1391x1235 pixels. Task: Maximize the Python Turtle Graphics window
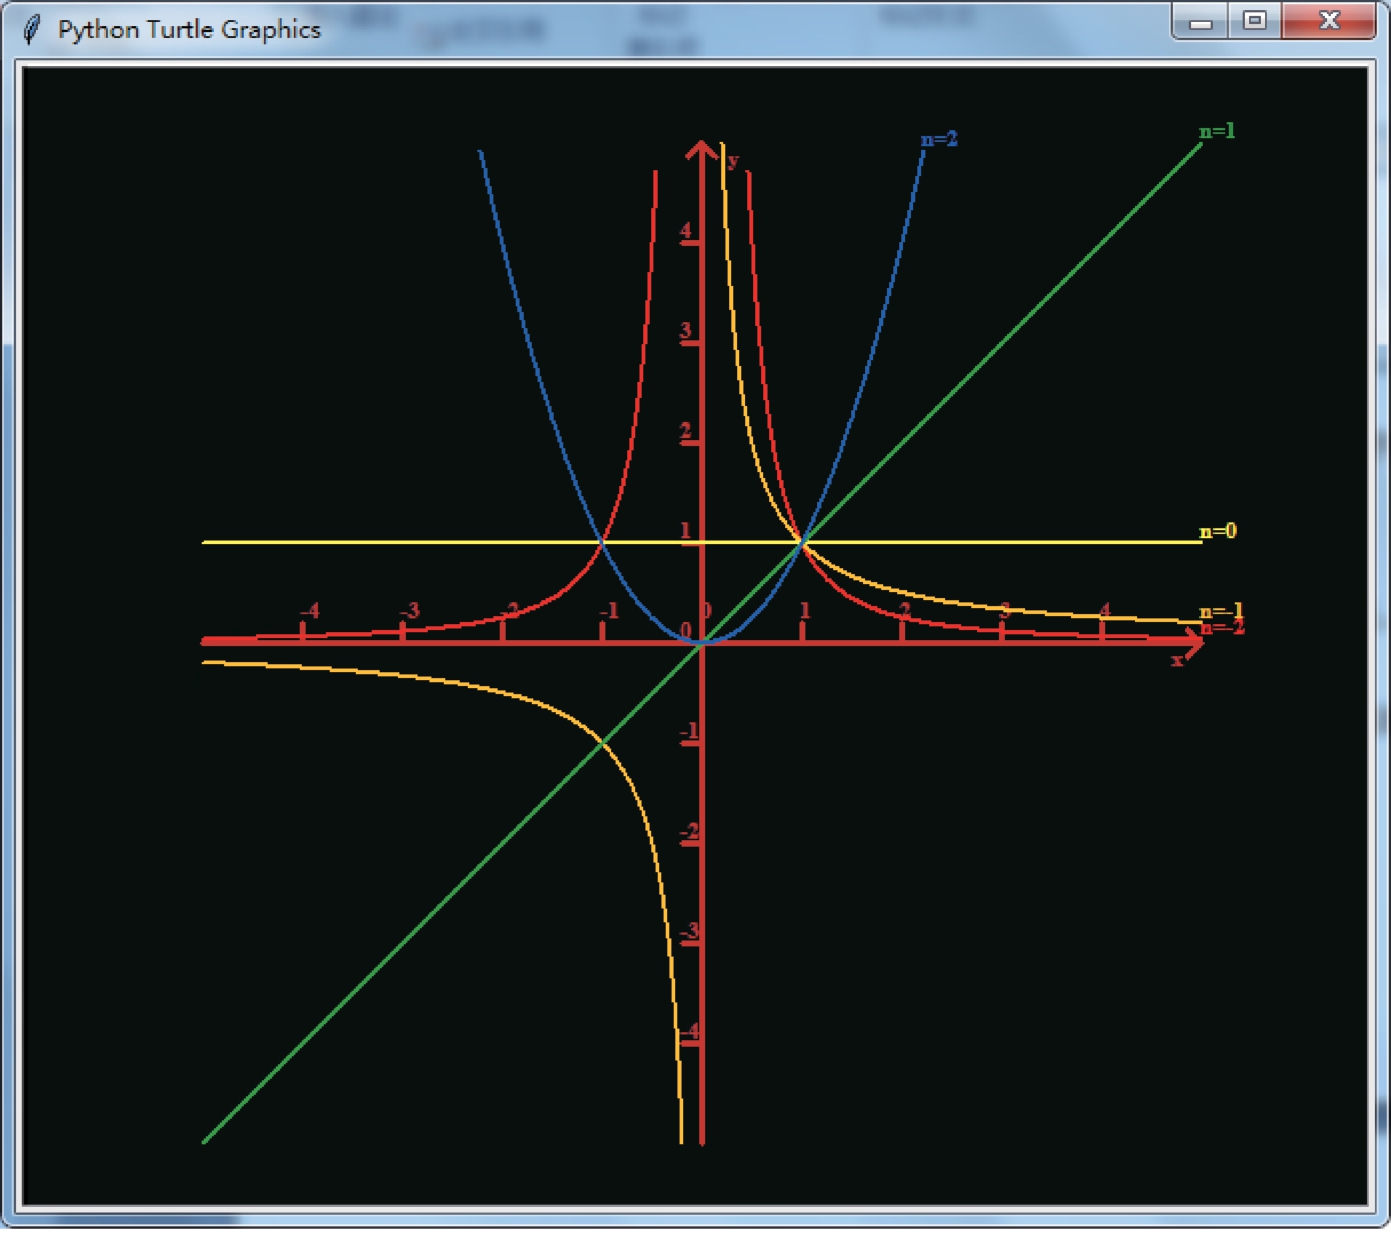pyautogui.click(x=1255, y=21)
